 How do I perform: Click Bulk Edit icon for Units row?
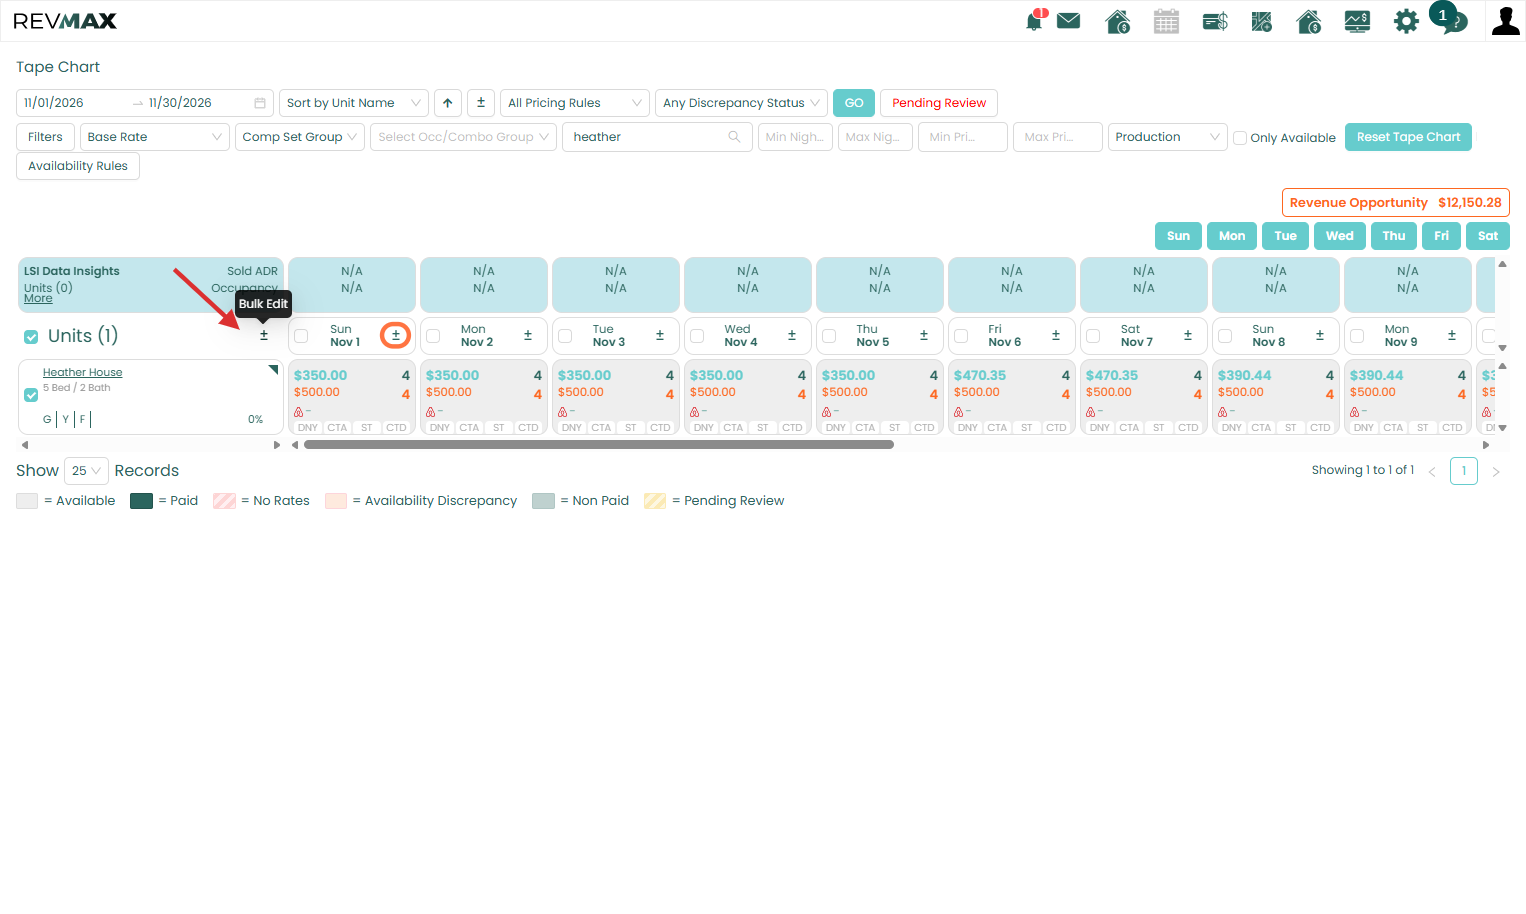[x=264, y=335]
